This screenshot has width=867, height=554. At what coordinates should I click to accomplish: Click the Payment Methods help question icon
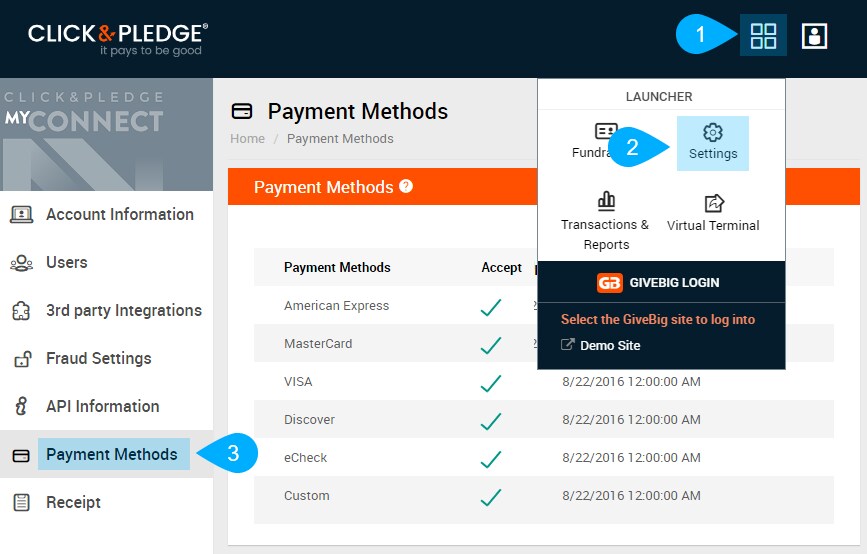click(x=406, y=186)
